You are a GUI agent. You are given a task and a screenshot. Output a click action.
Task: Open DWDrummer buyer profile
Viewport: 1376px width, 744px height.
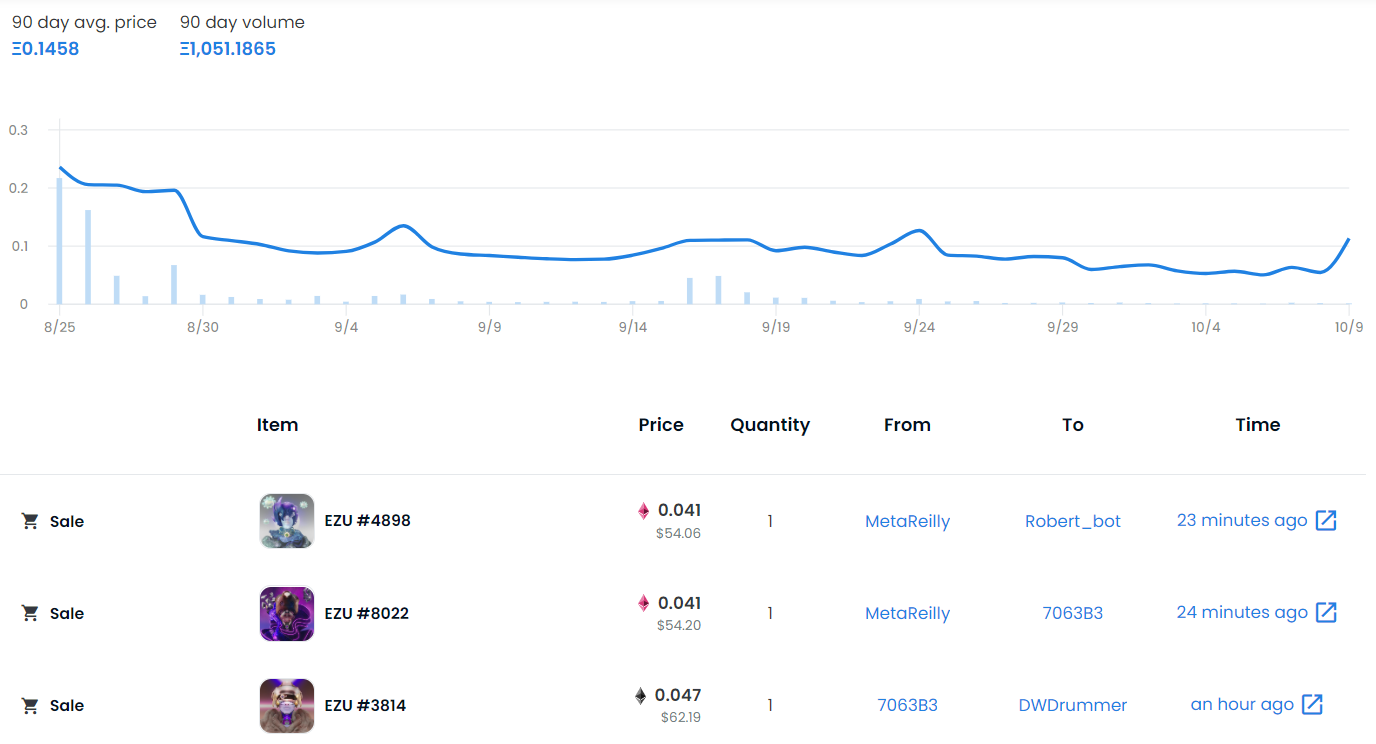point(1073,705)
